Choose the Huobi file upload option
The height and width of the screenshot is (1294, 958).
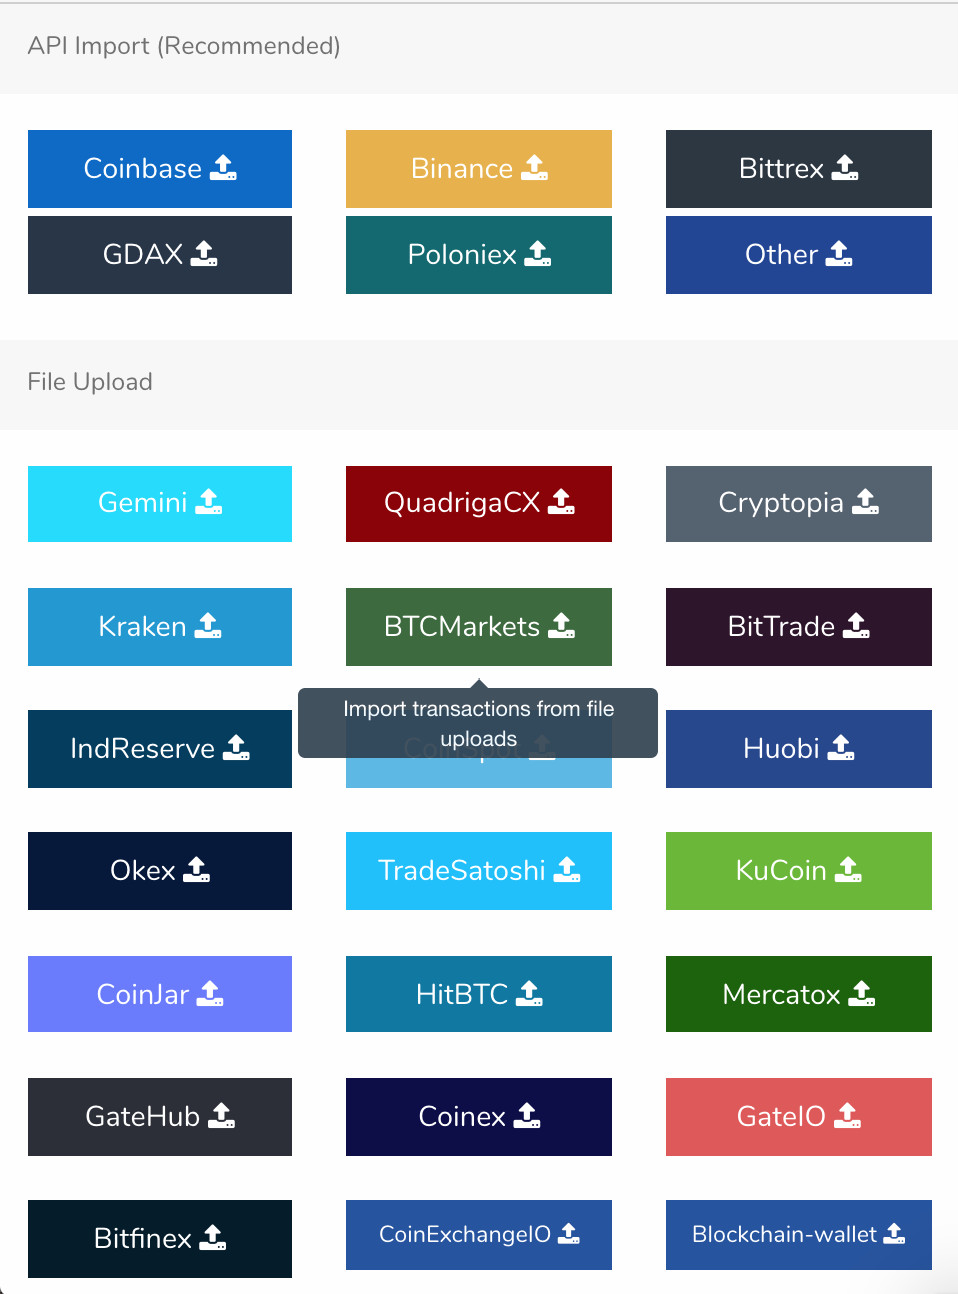(798, 749)
